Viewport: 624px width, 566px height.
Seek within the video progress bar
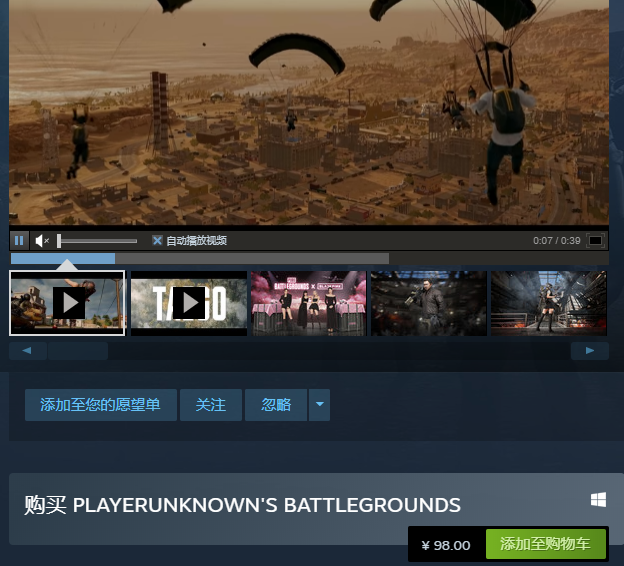click(309, 258)
